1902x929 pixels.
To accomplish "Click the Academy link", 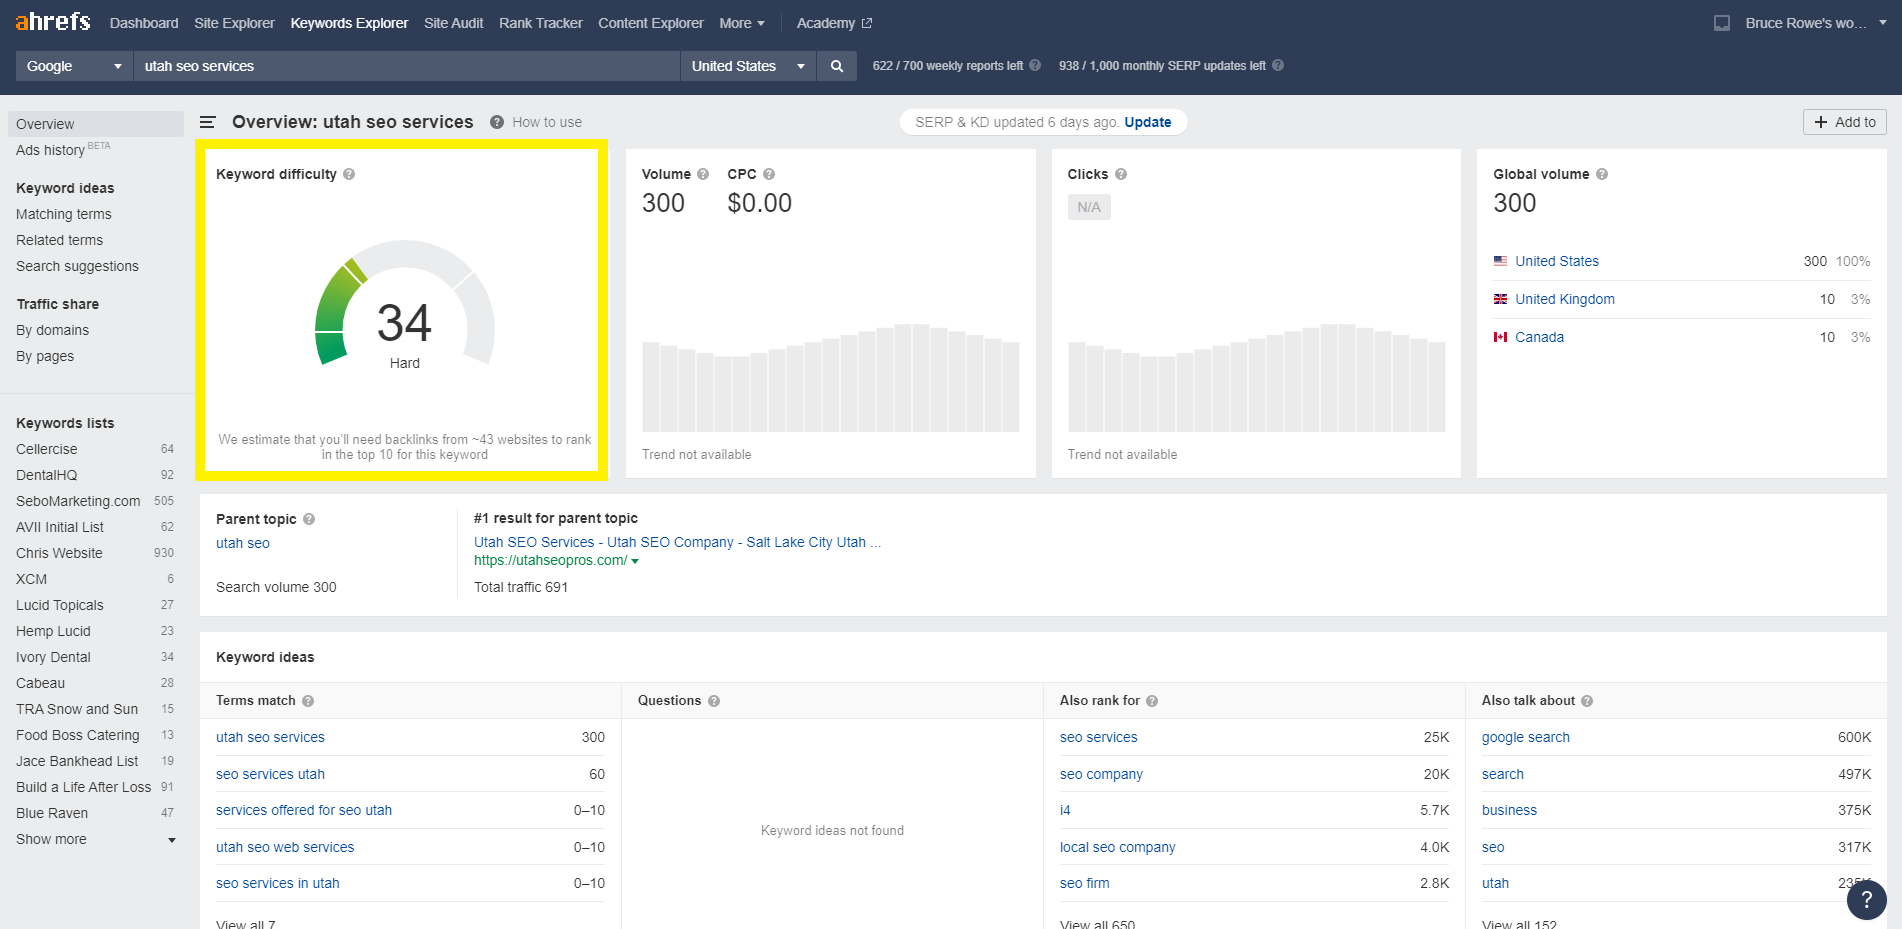I will pyautogui.click(x=825, y=23).
